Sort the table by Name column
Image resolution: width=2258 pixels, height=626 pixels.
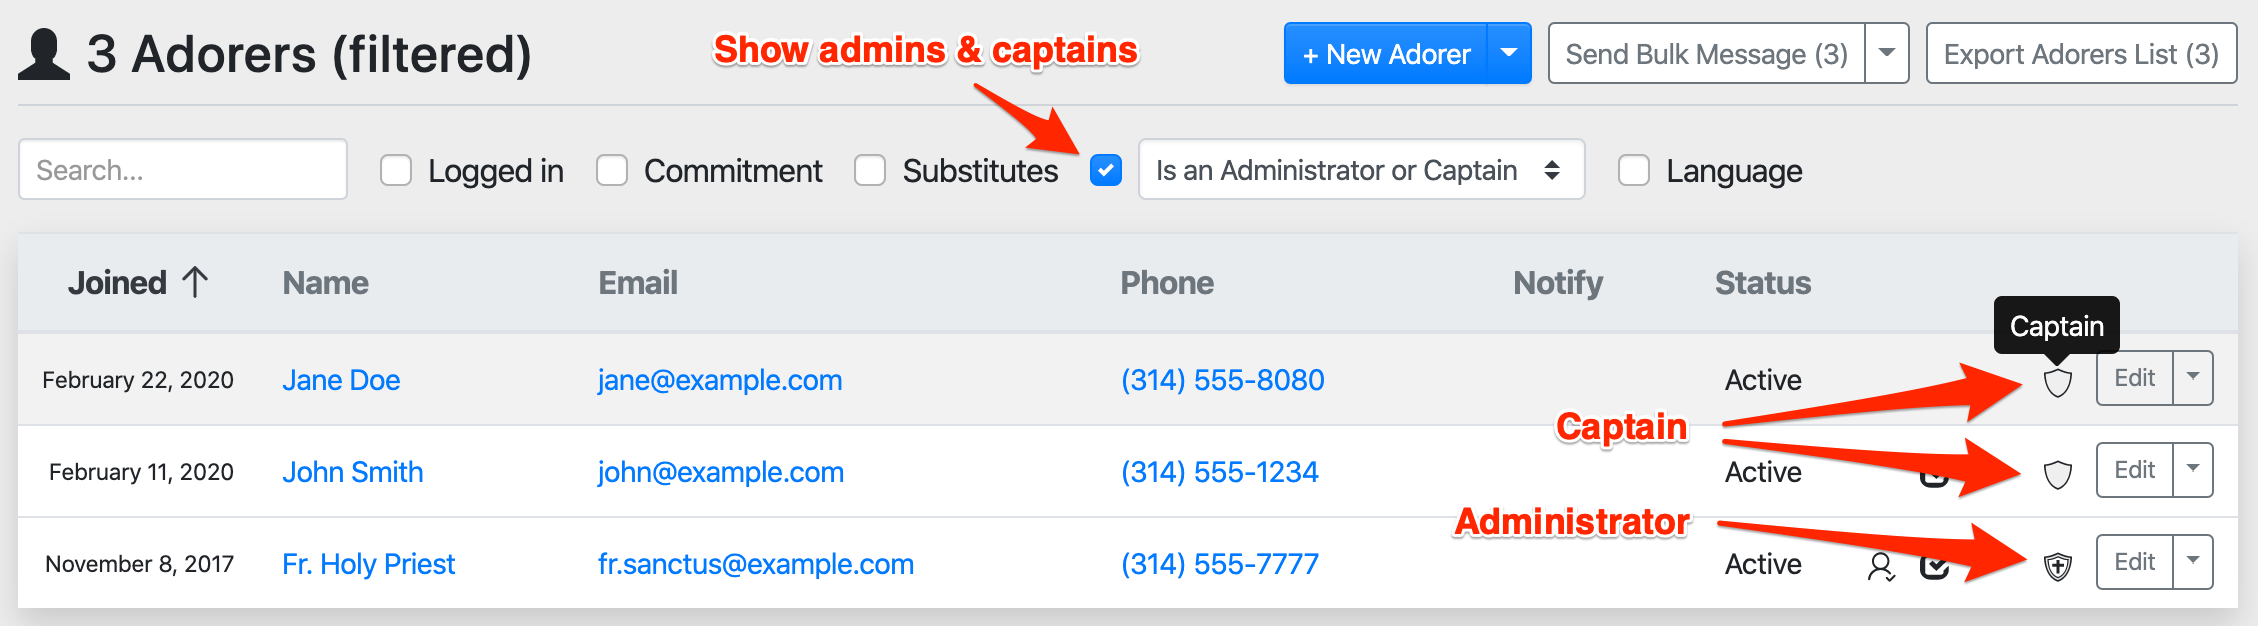tap(325, 283)
